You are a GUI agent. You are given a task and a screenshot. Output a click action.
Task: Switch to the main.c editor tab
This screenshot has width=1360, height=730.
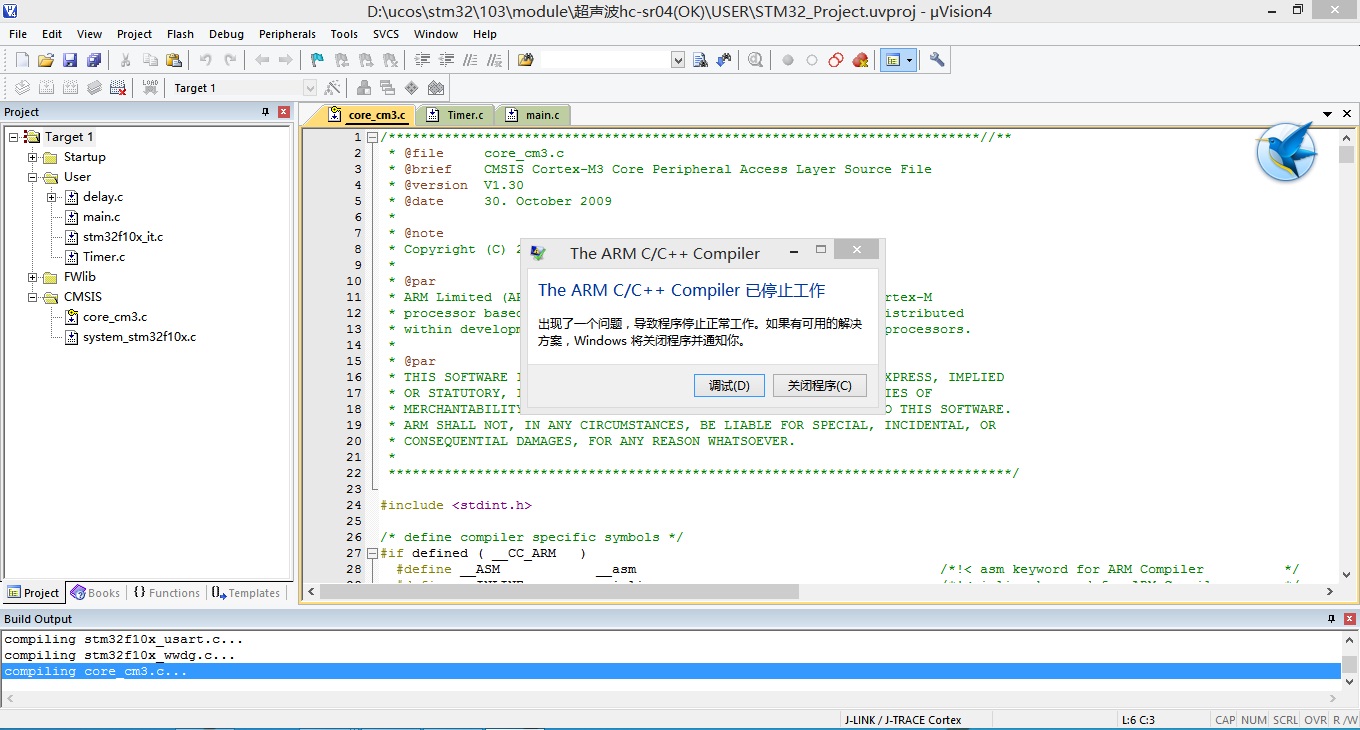click(534, 115)
